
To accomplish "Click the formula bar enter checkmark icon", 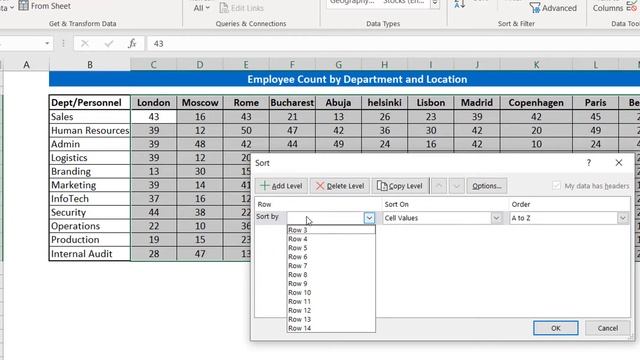I will point(109,43).
